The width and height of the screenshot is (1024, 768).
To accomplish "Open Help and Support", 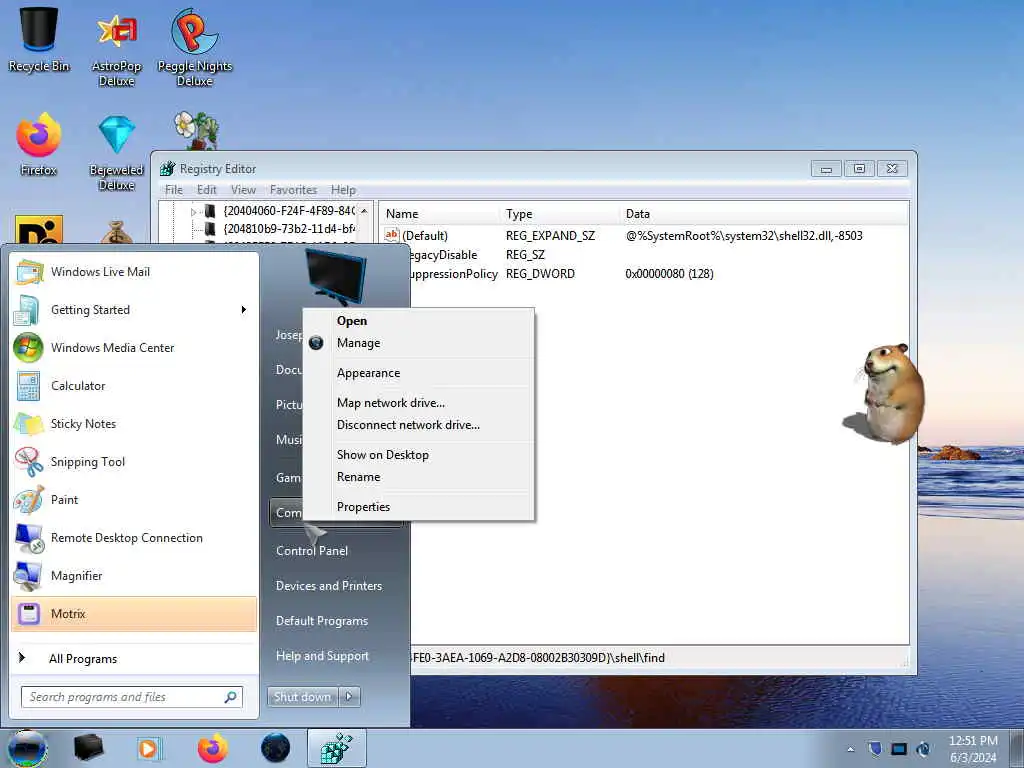I will coord(322,656).
